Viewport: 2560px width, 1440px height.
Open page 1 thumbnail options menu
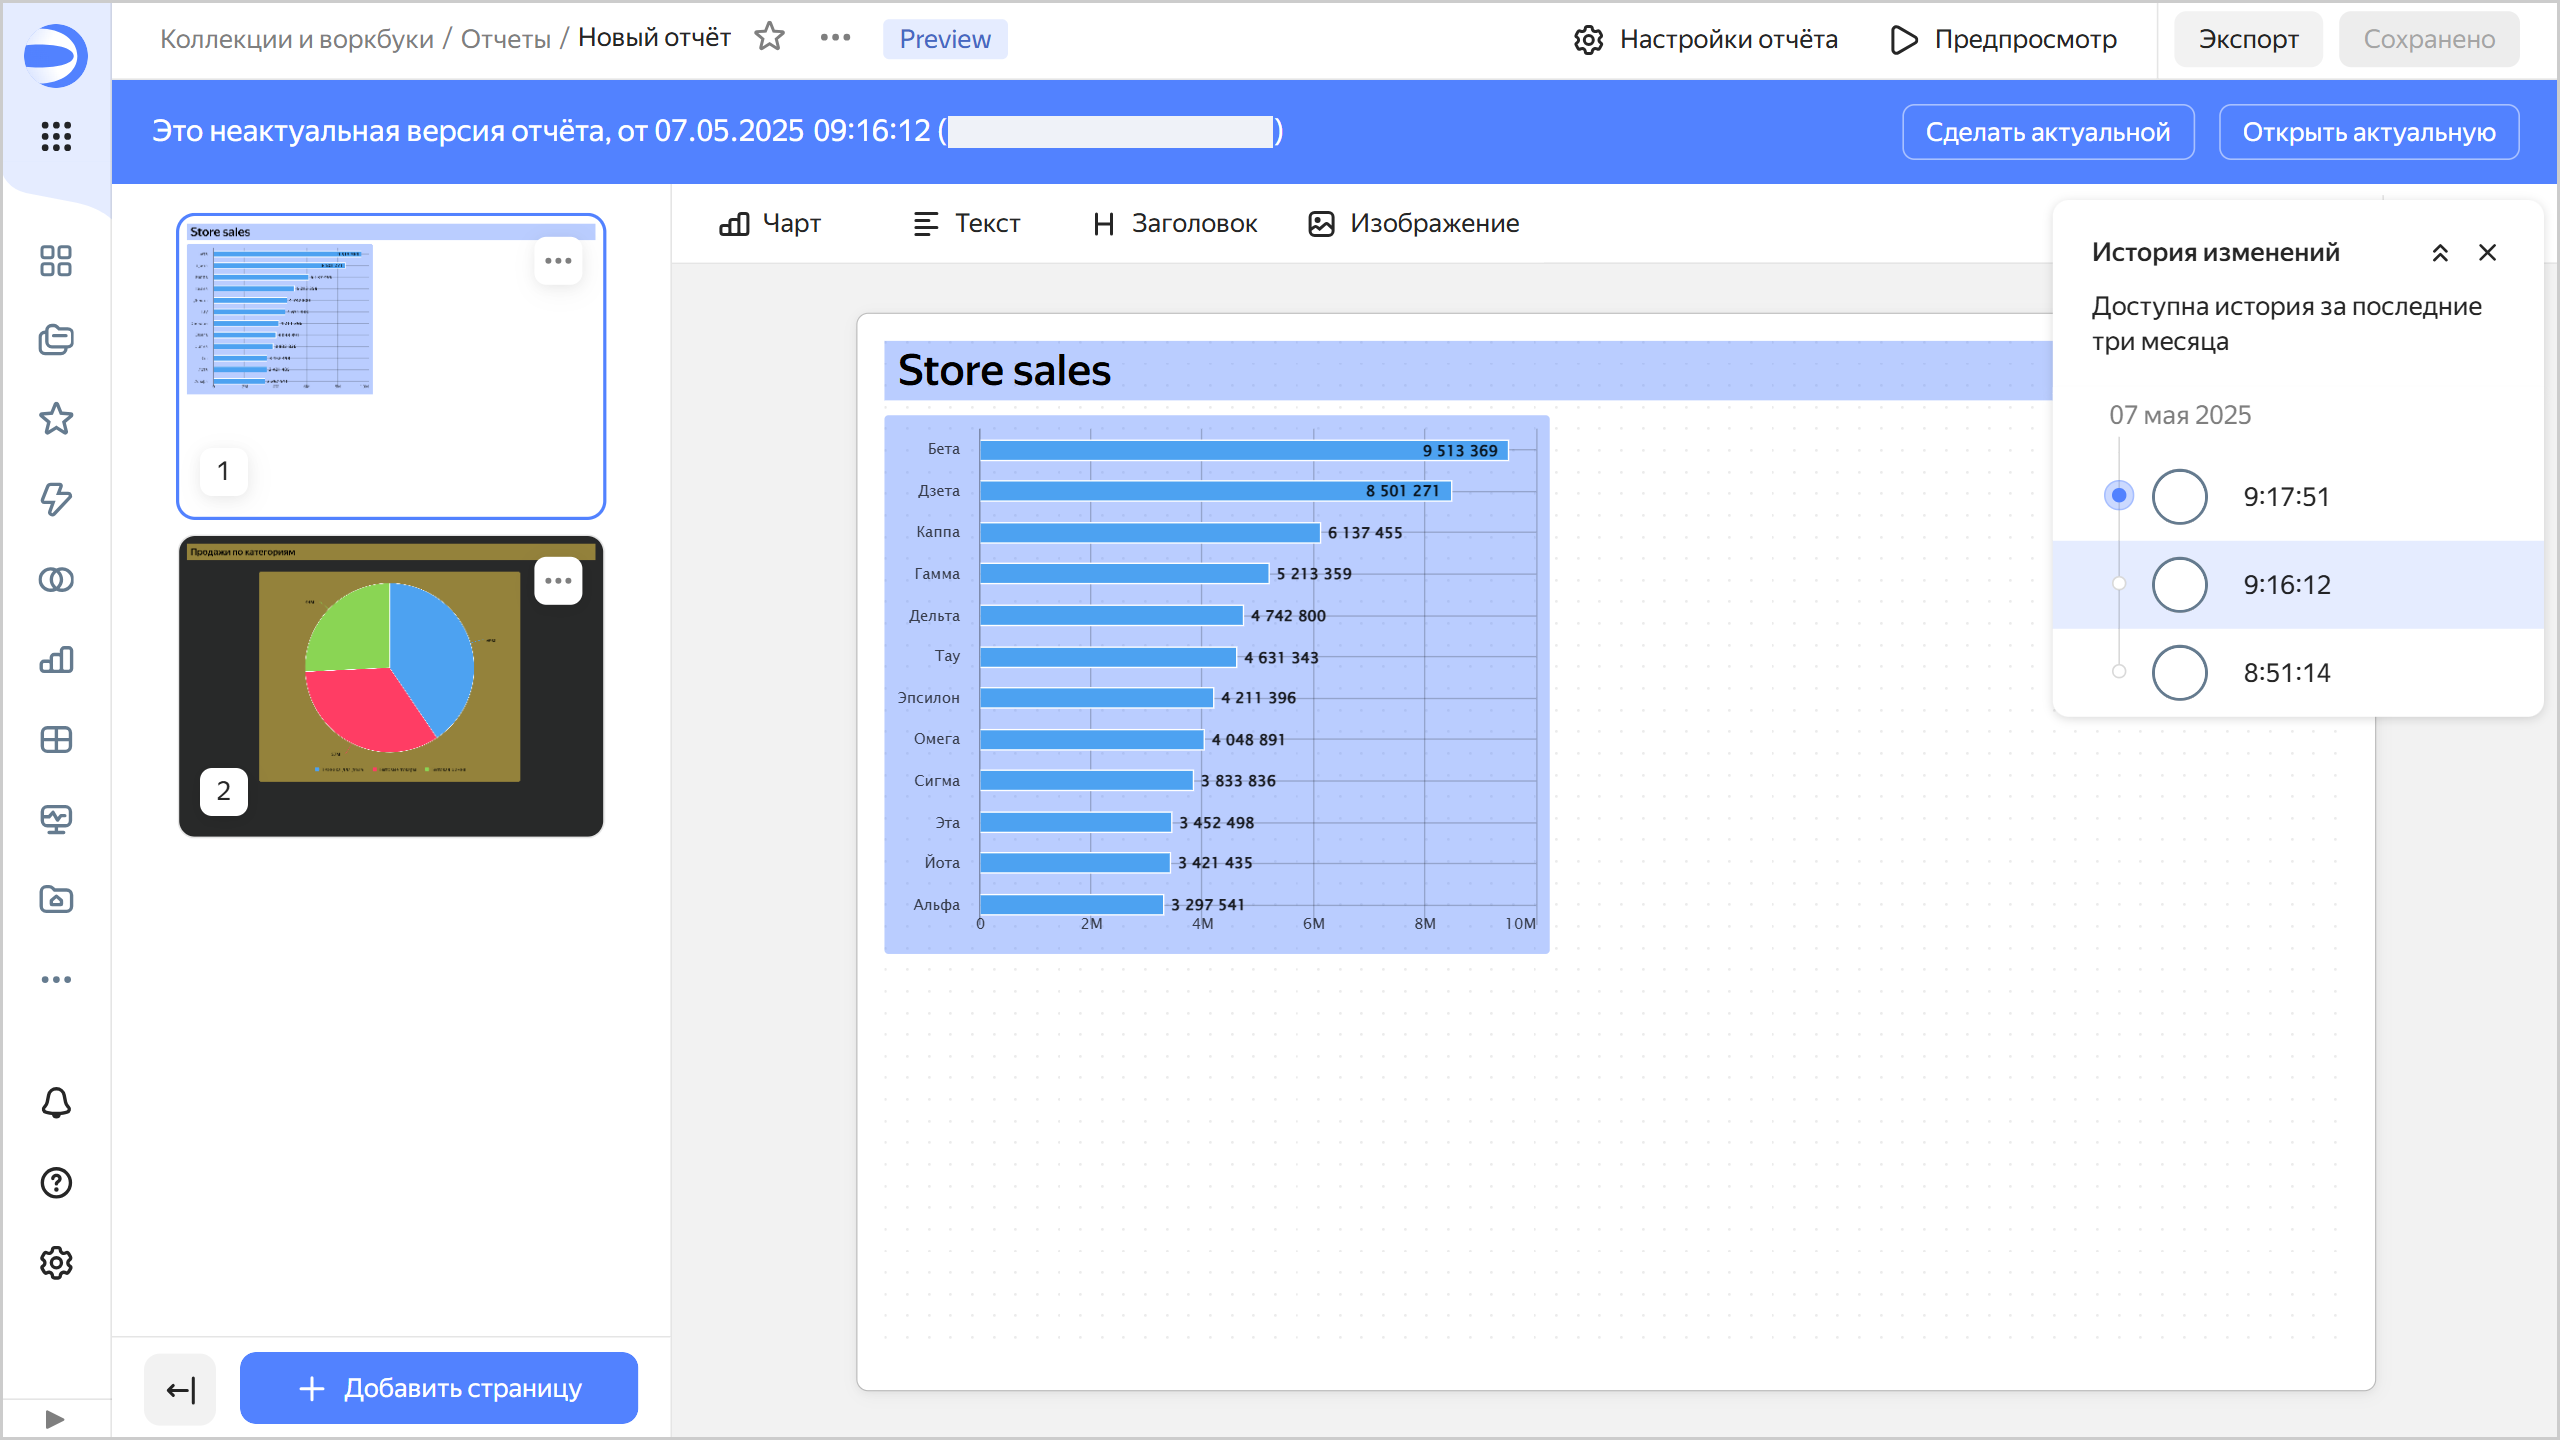[x=558, y=261]
